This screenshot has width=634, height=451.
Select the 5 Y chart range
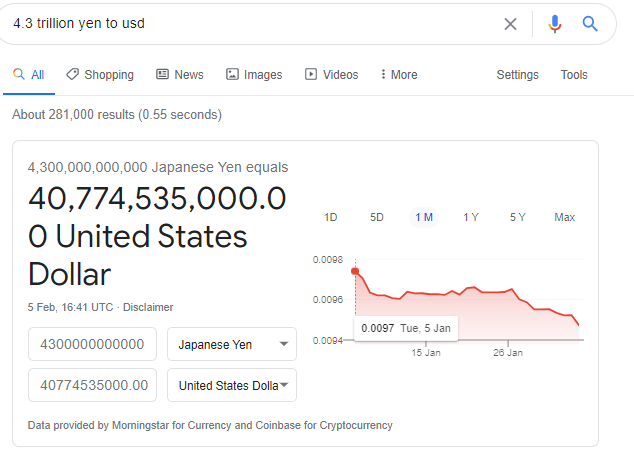(x=518, y=218)
